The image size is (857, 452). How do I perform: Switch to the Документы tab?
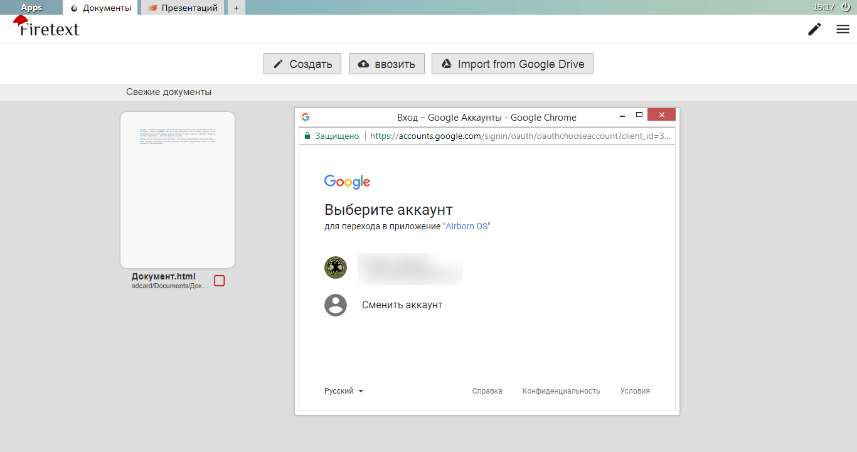(101, 8)
